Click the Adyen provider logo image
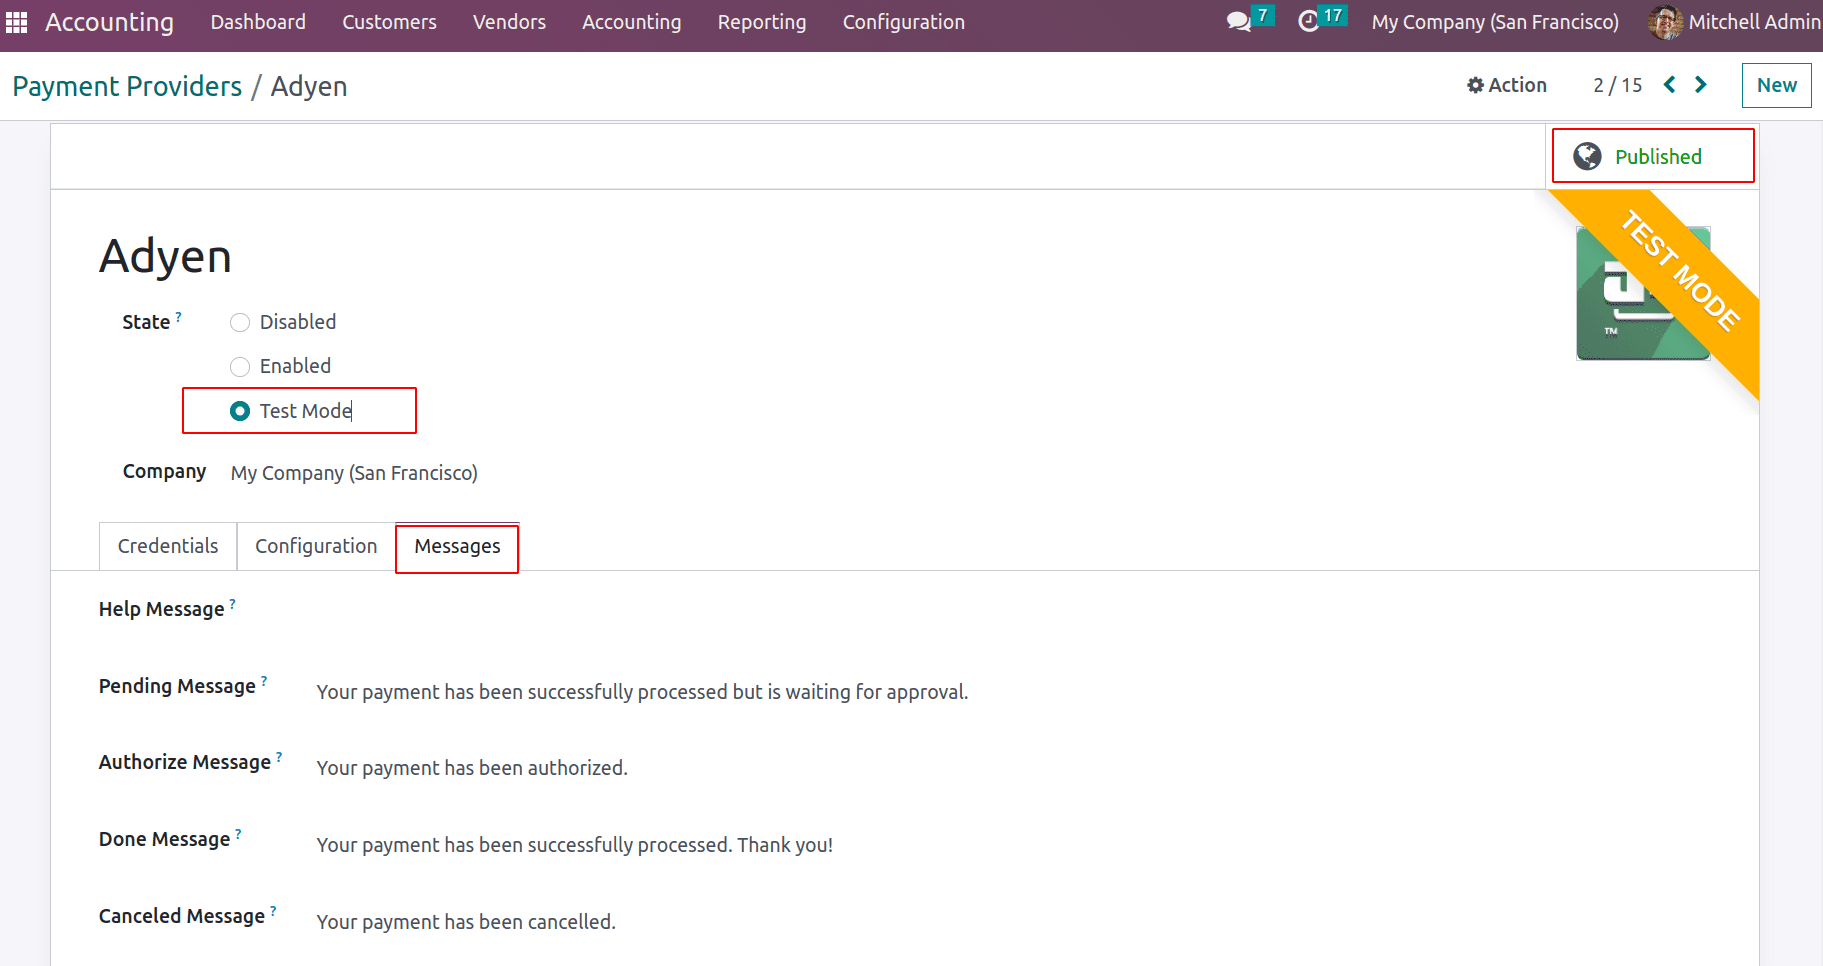The height and width of the screenshot is (966, 1823). (x=1643, y=293)
